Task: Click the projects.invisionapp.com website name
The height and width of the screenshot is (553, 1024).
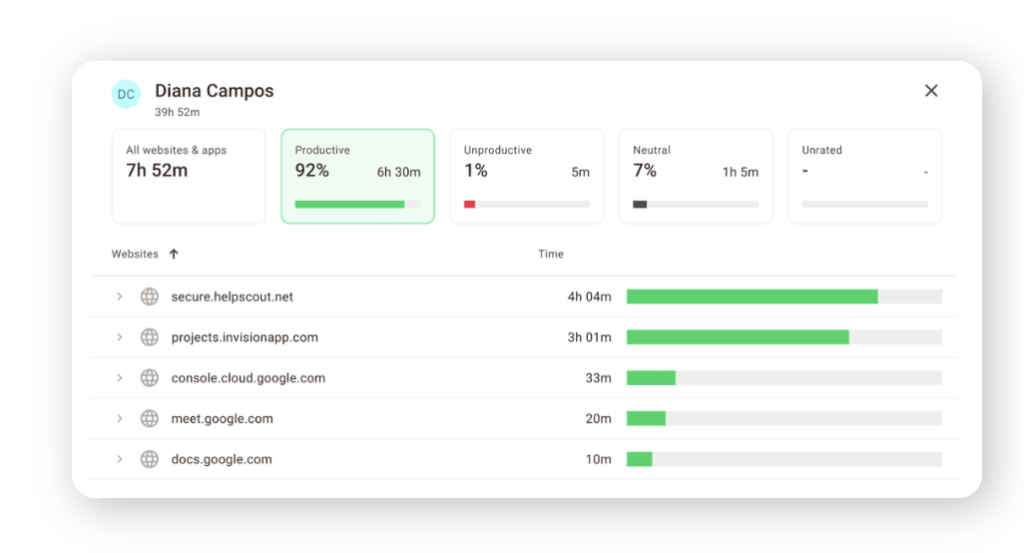Action: (244, 337)
